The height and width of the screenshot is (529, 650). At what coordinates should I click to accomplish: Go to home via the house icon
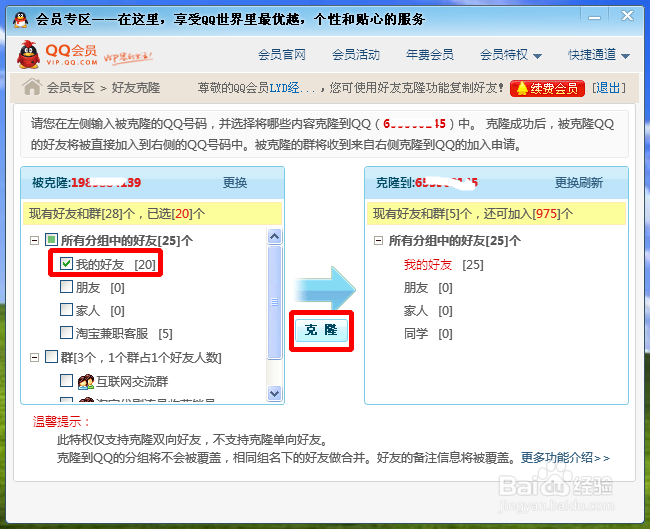pyautogui.click(x=32, y=87)
